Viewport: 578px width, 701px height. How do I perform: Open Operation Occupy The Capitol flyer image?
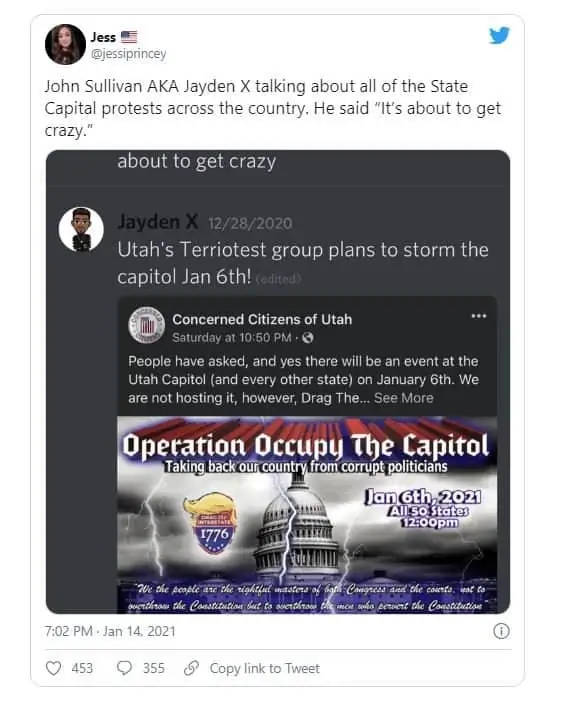307,515
